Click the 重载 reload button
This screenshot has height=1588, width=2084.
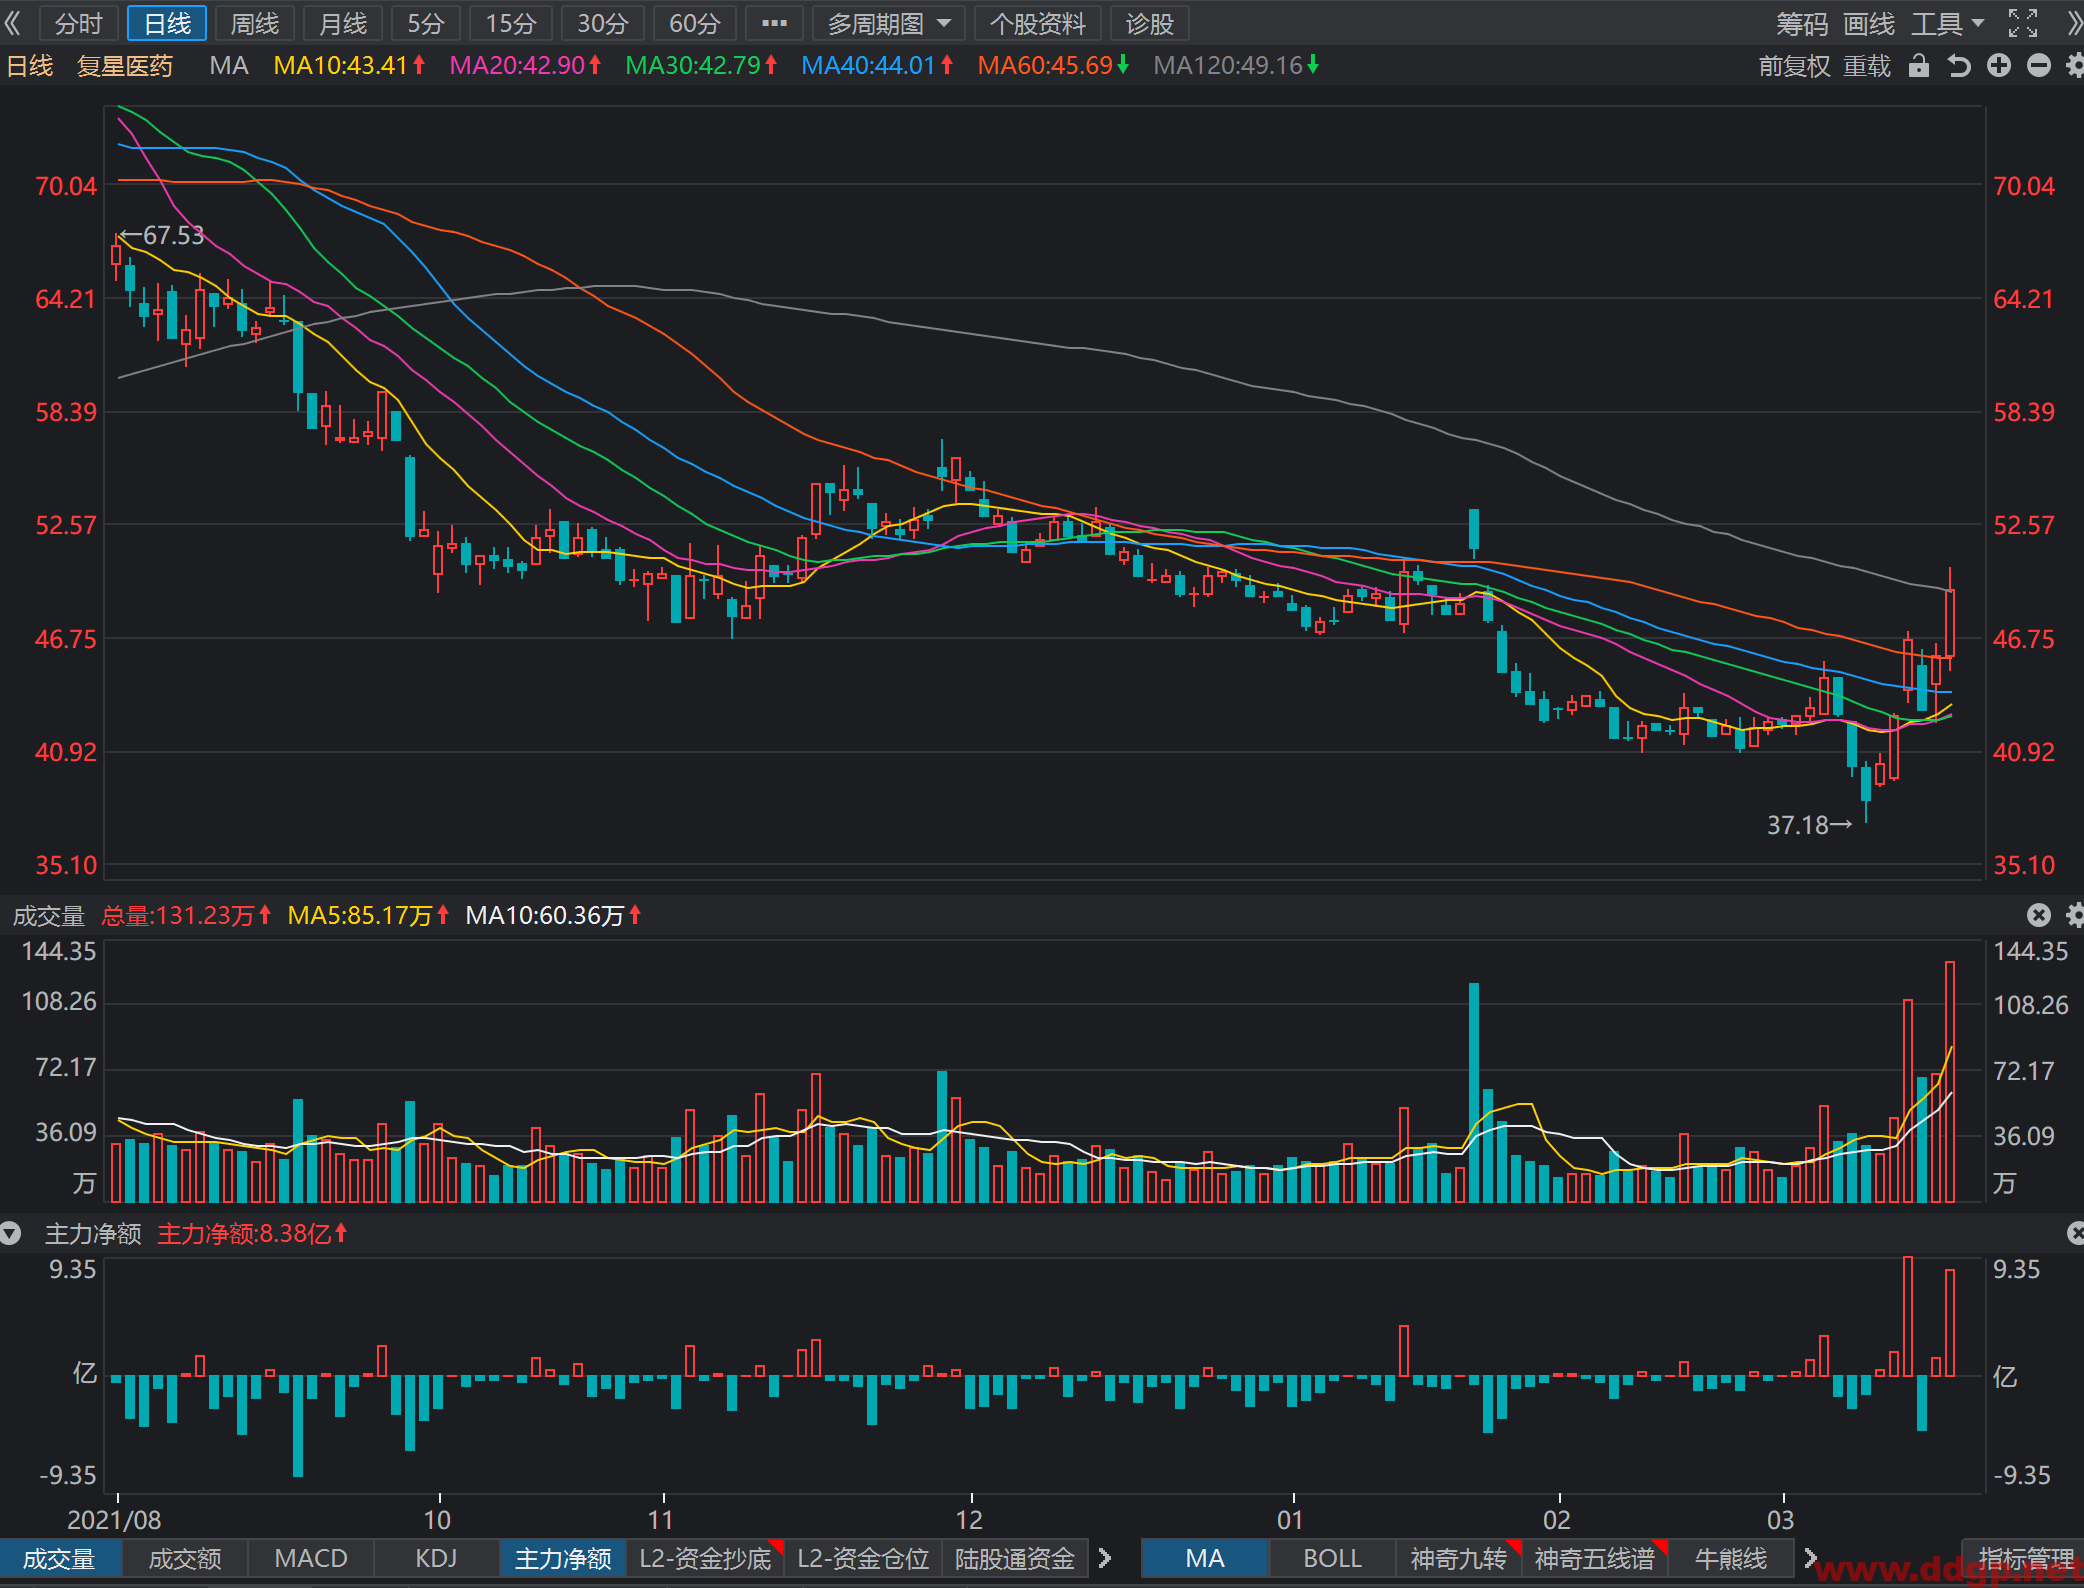point(1866,66)
